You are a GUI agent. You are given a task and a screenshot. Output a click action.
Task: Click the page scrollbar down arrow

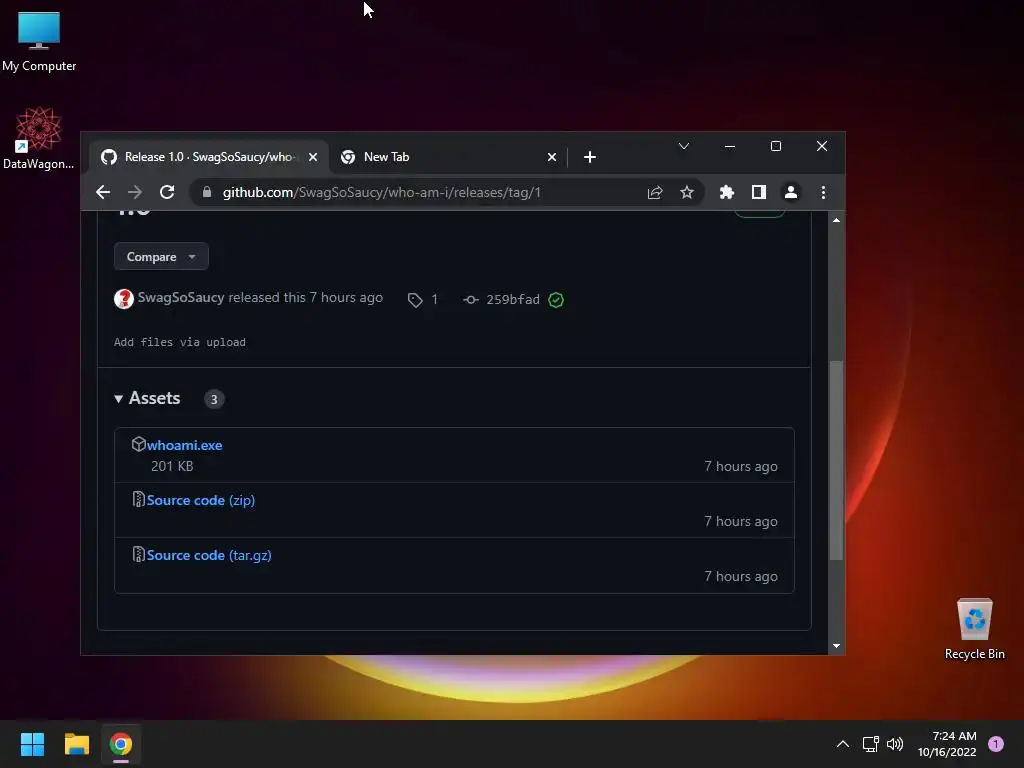[836, 646]
